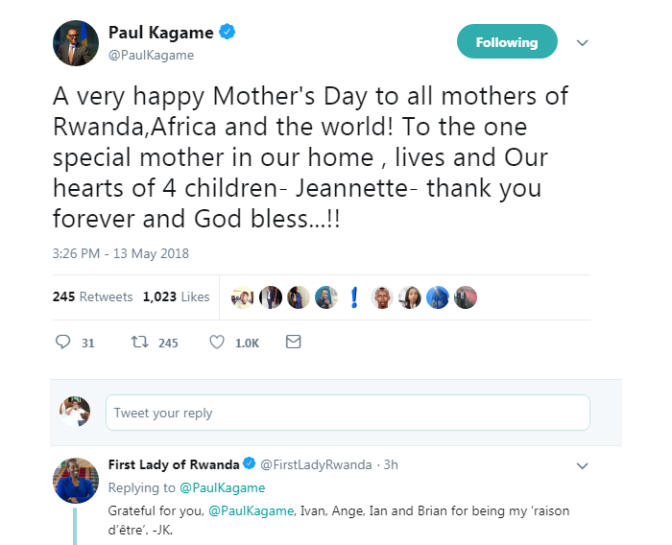Viewport: 672px width, 545px height.
Task: Click the First Lady of Rwanda name
Action: click(173, 465)
